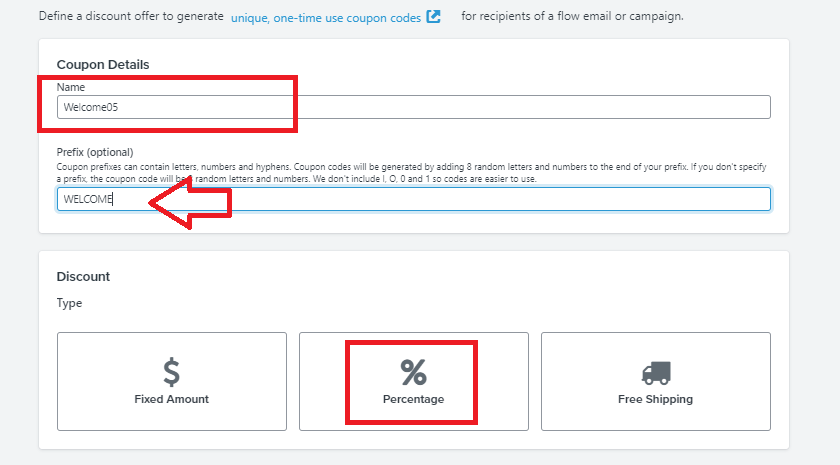Open the unique one-time use coupon codes link
The width and height of the screenshot is (840, 465).
click(x=326, y=18)
